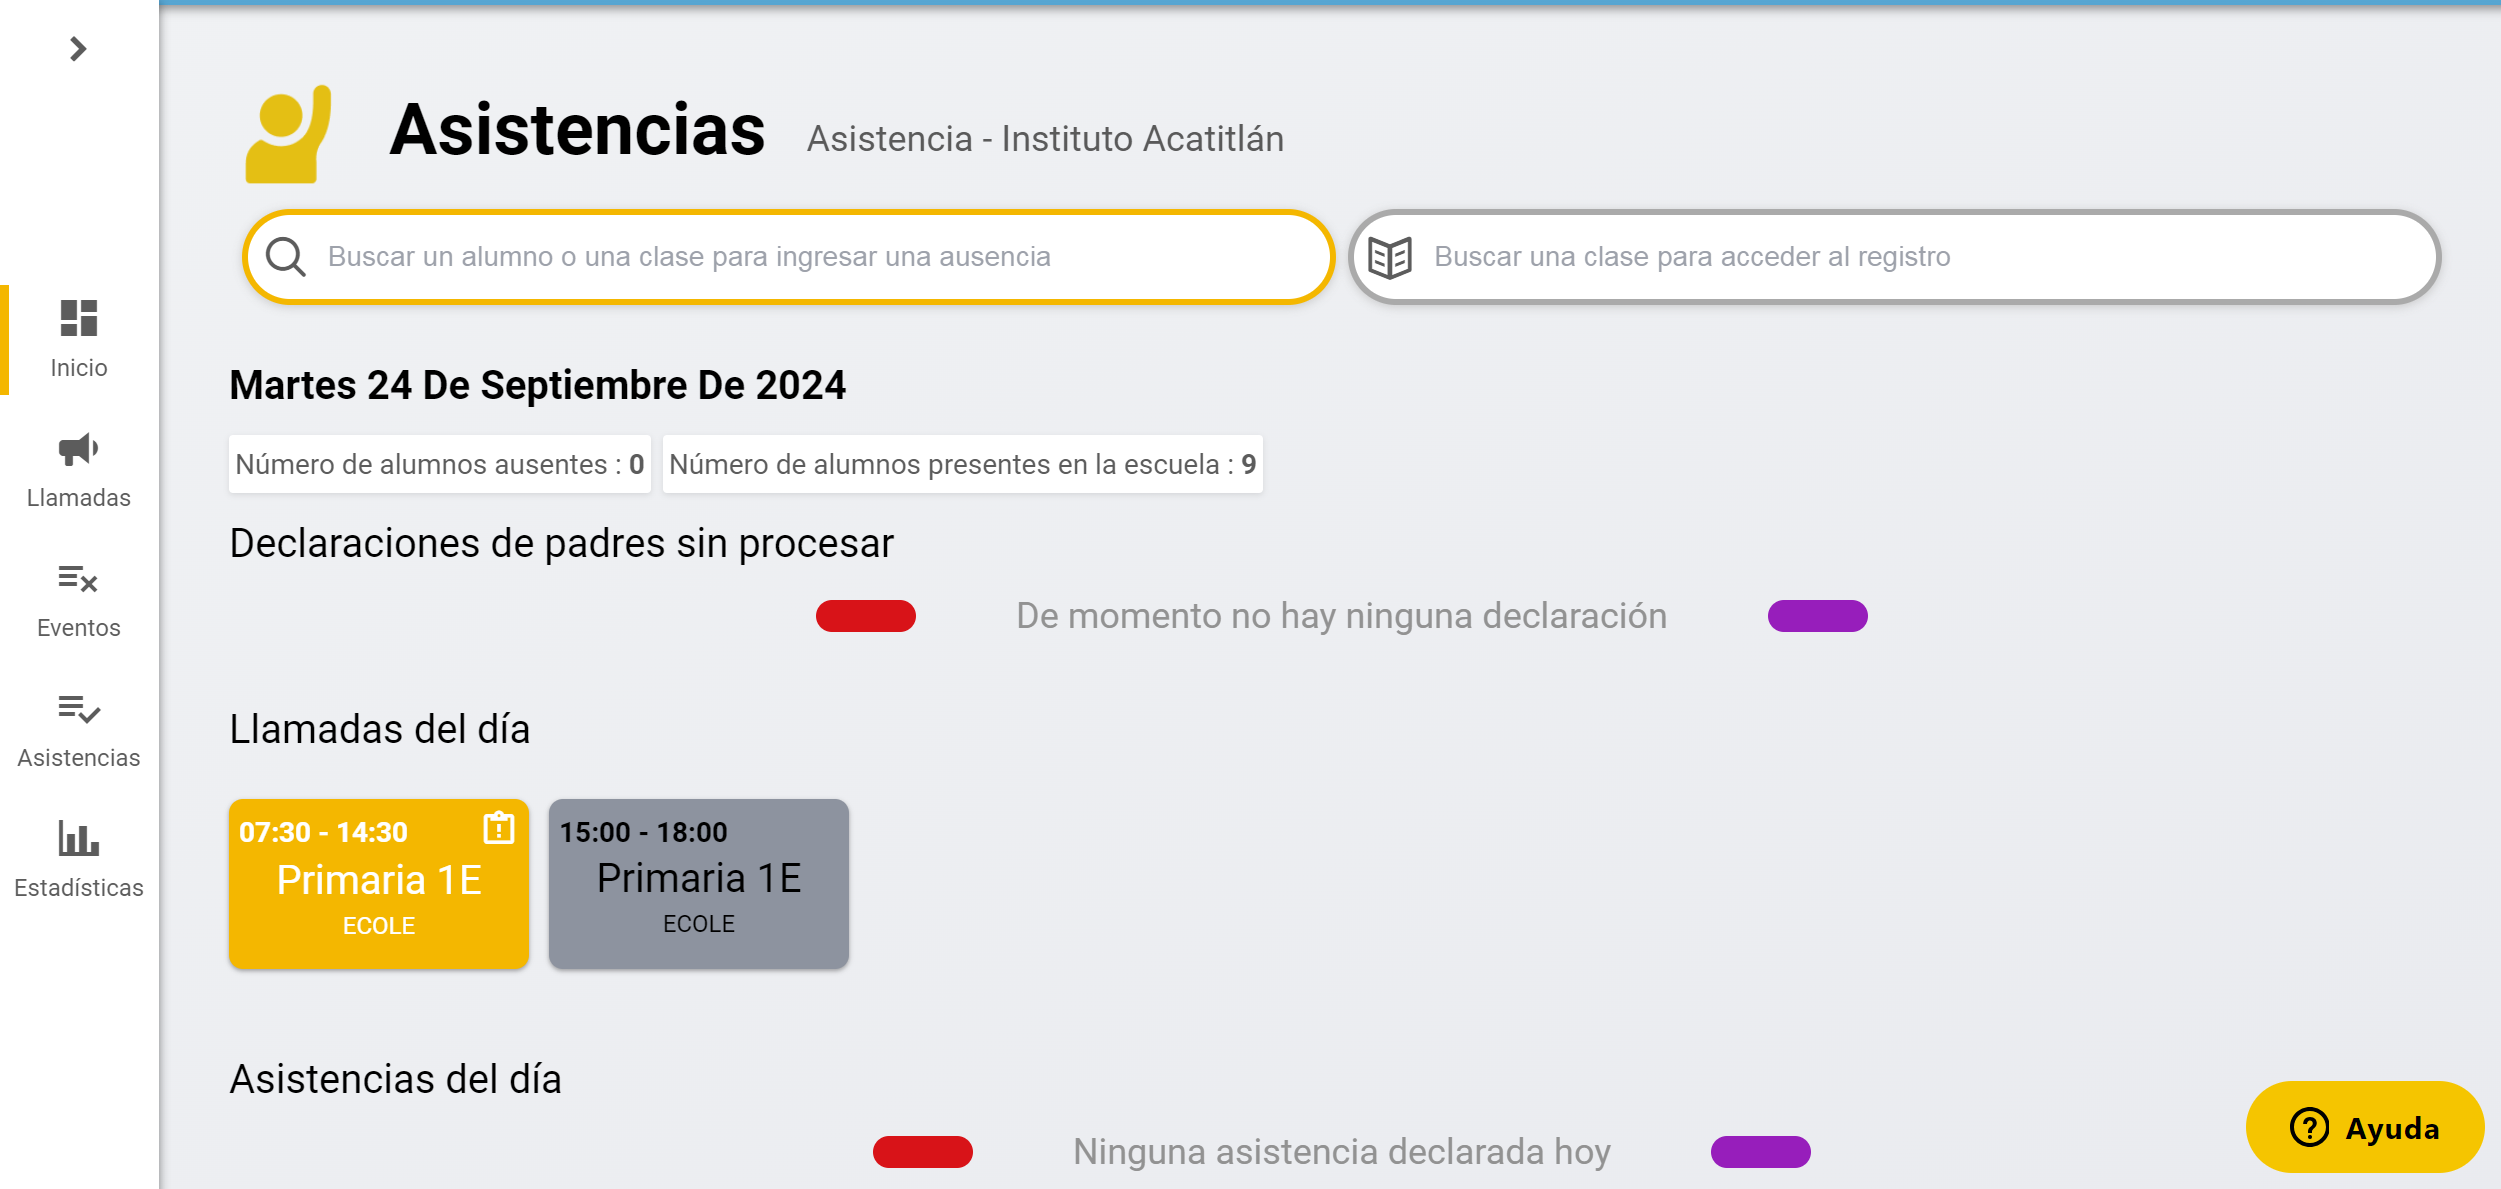
Task: Click the absent students count badge
Action: tap(439, 464)
